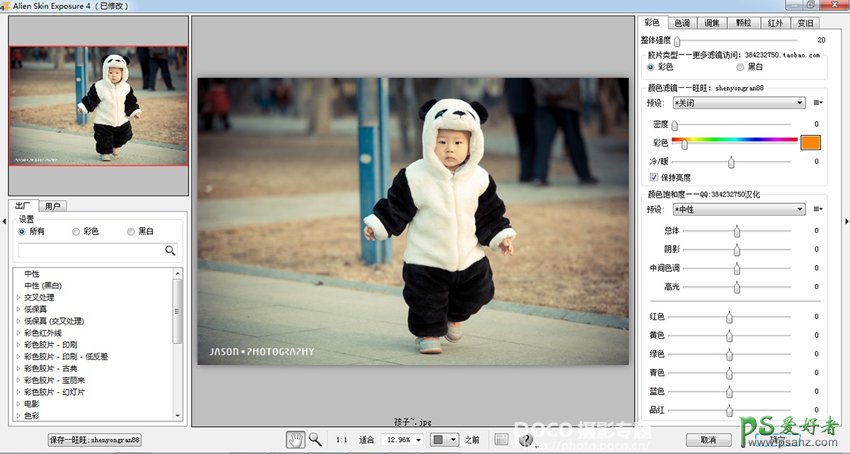This screenshot has width=850, height=454.
Task: Click the 冷/暖 slider handle
Action: 731,162
